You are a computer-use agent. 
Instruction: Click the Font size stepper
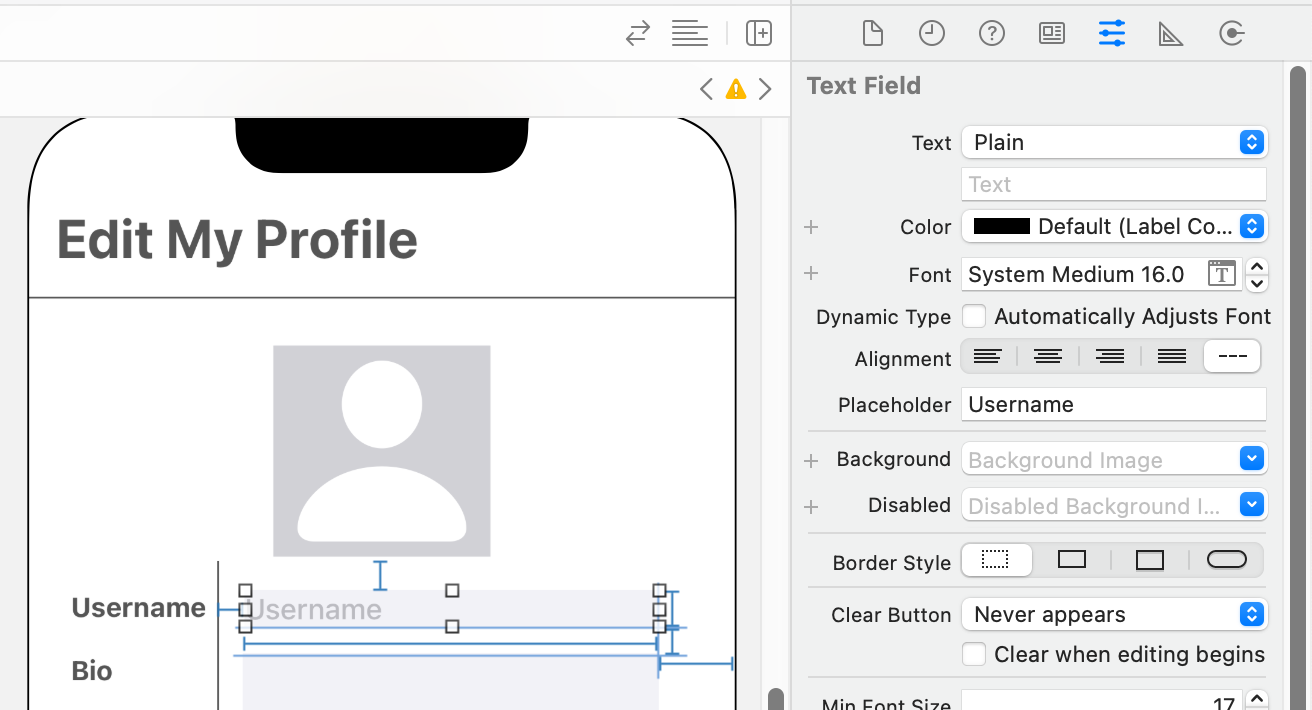click(1258, 274)
